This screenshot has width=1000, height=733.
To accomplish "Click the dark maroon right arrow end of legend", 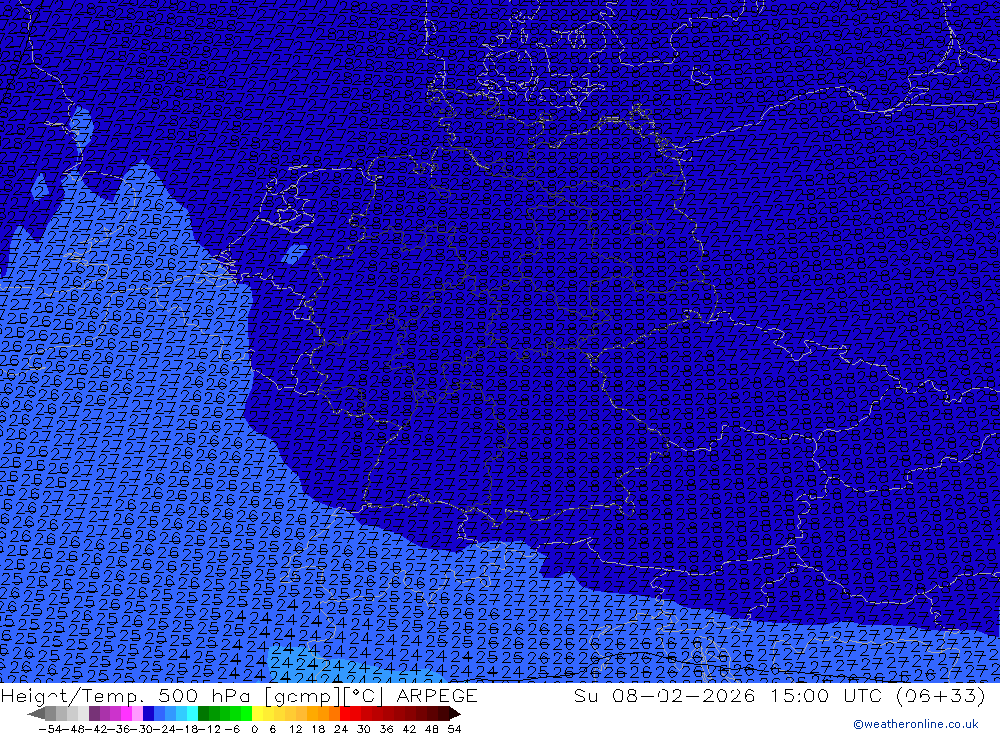I will (x=455, y=714).
